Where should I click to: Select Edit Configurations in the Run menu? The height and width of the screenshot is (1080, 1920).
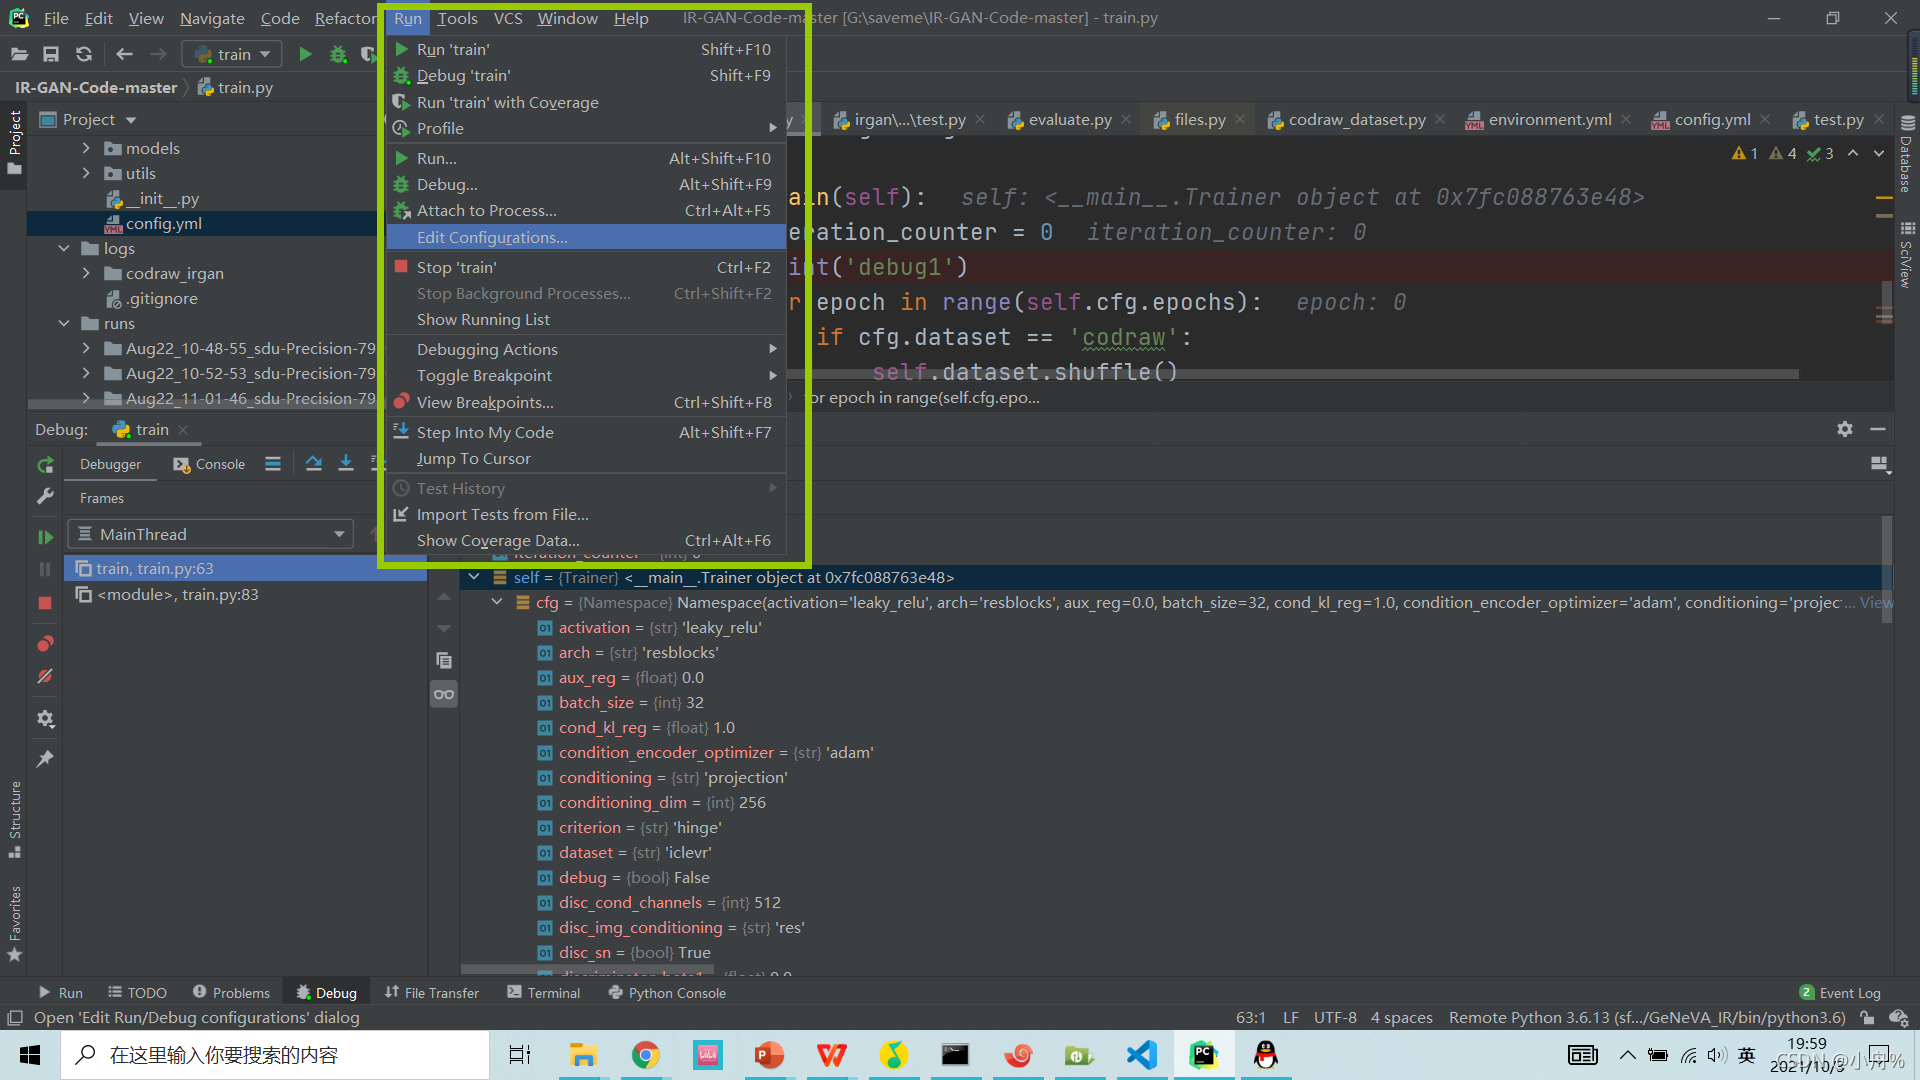492,237
